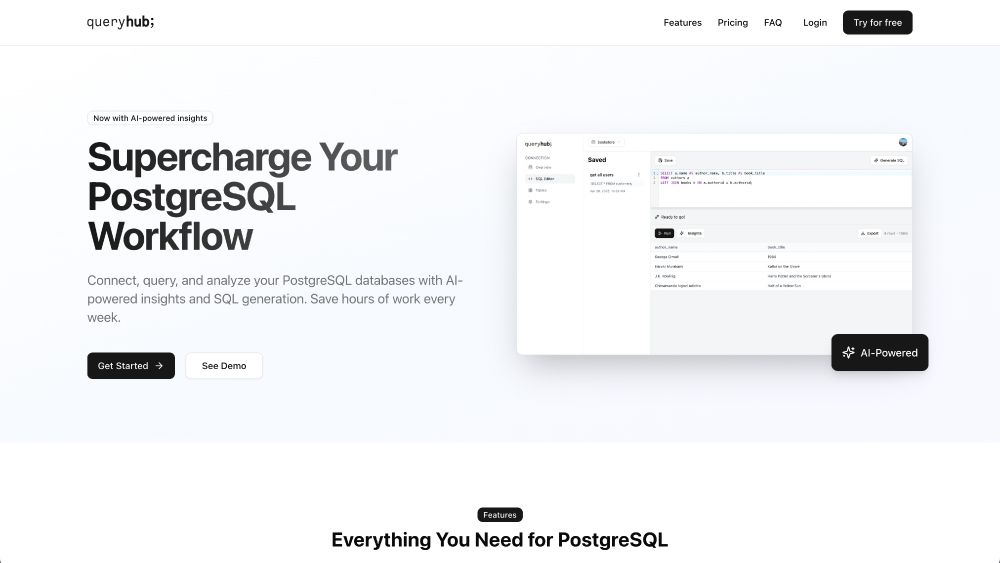Click the Get Started button
The image size is (1000, 563).
pyautogui.click(x=131, y=365)
